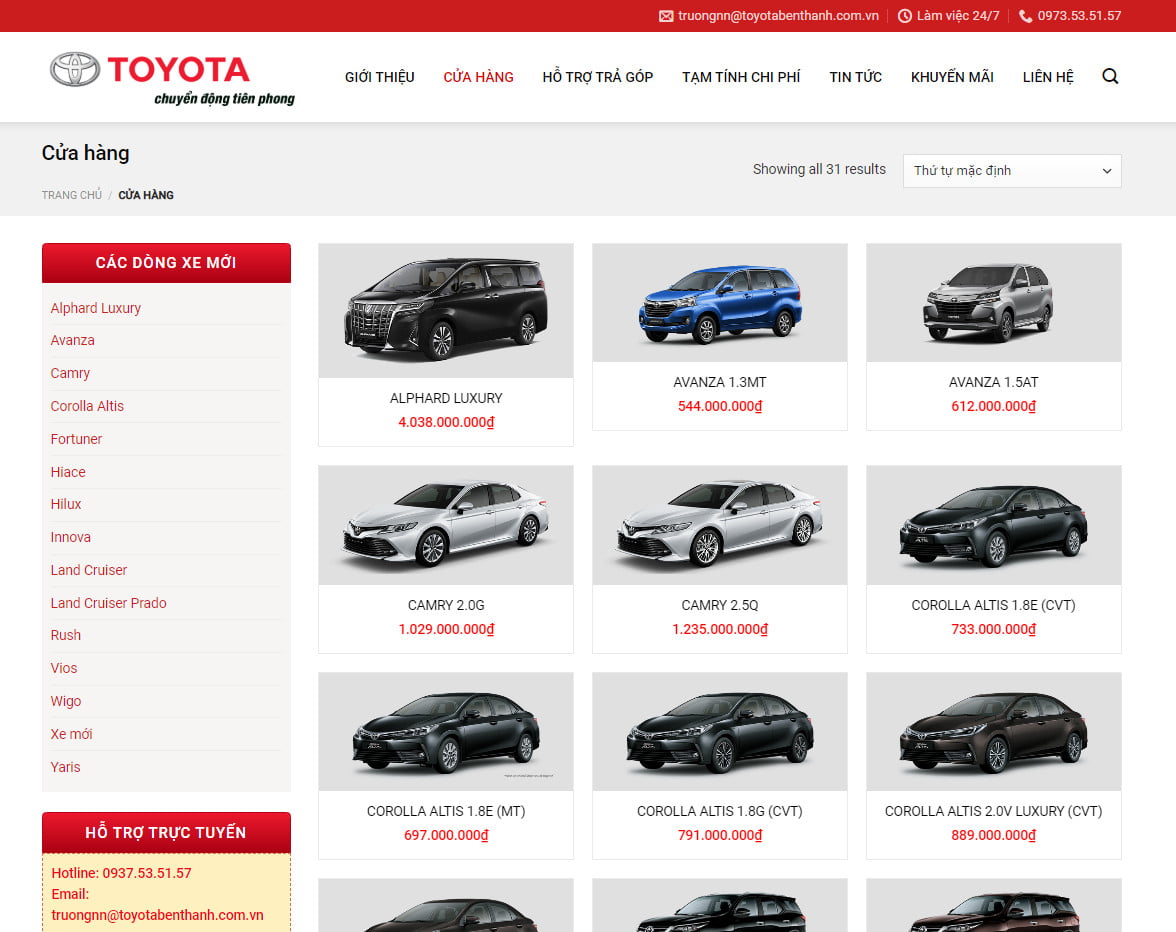The width and height of the screenshot is (1176, 932).
Task: Open CAMRY 2.5Q product title
Action: pos(719,606)
